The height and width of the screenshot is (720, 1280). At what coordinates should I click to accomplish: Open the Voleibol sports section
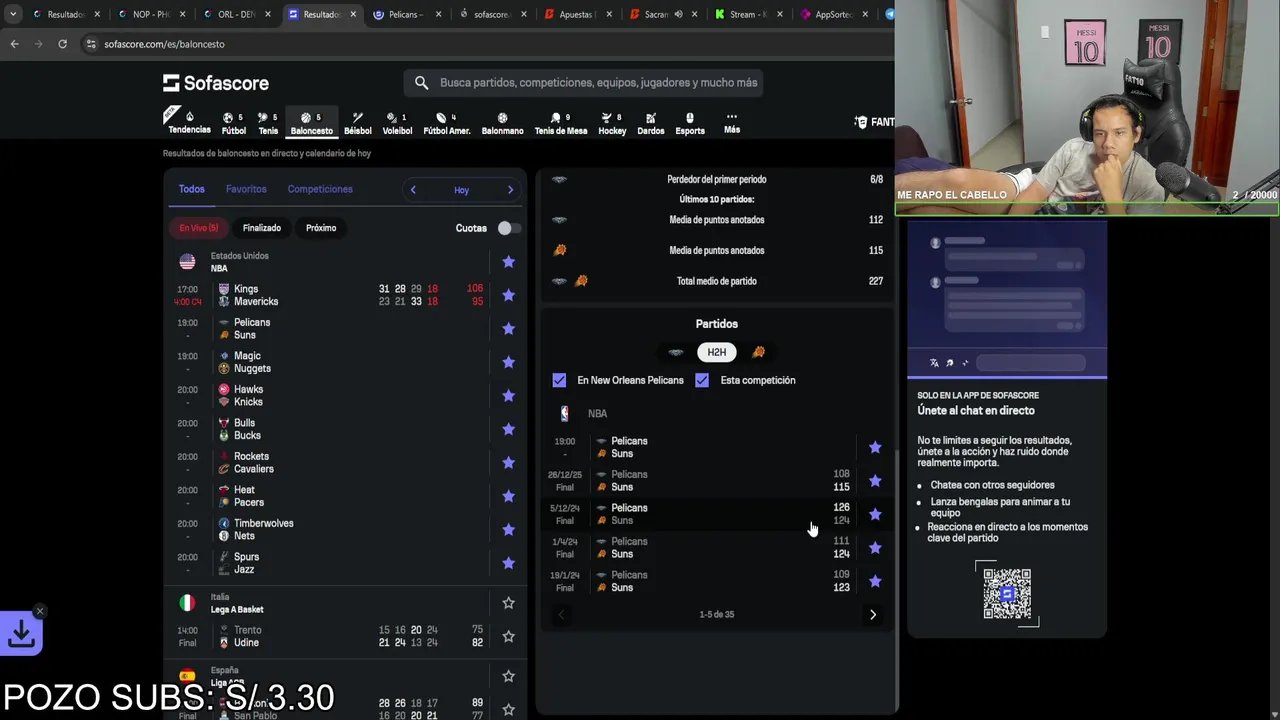coord(397,123)
